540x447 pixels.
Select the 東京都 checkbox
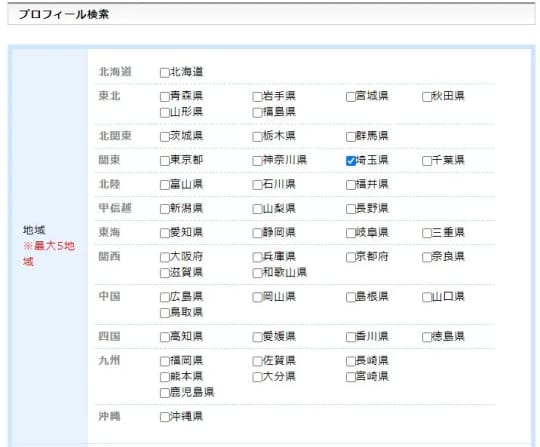point(165,161)
